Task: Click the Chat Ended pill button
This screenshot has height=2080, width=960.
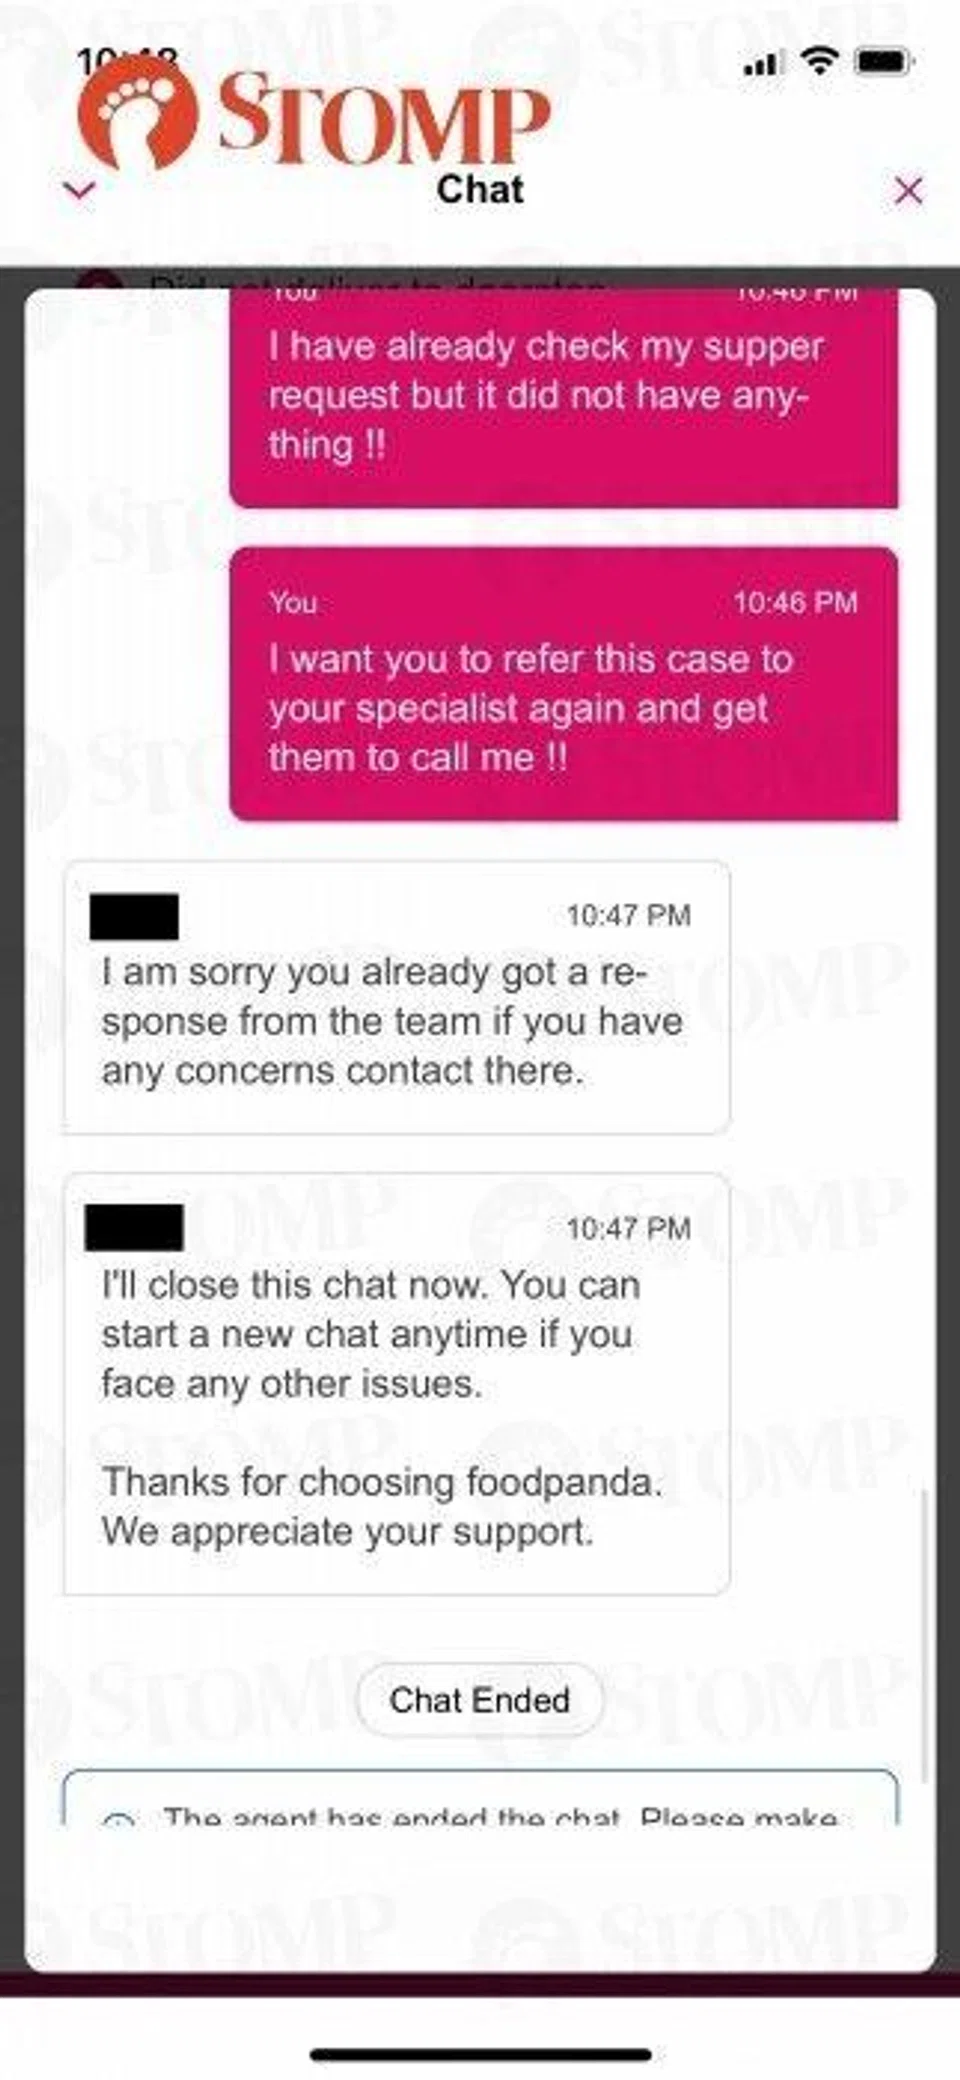Action: 480,1699
